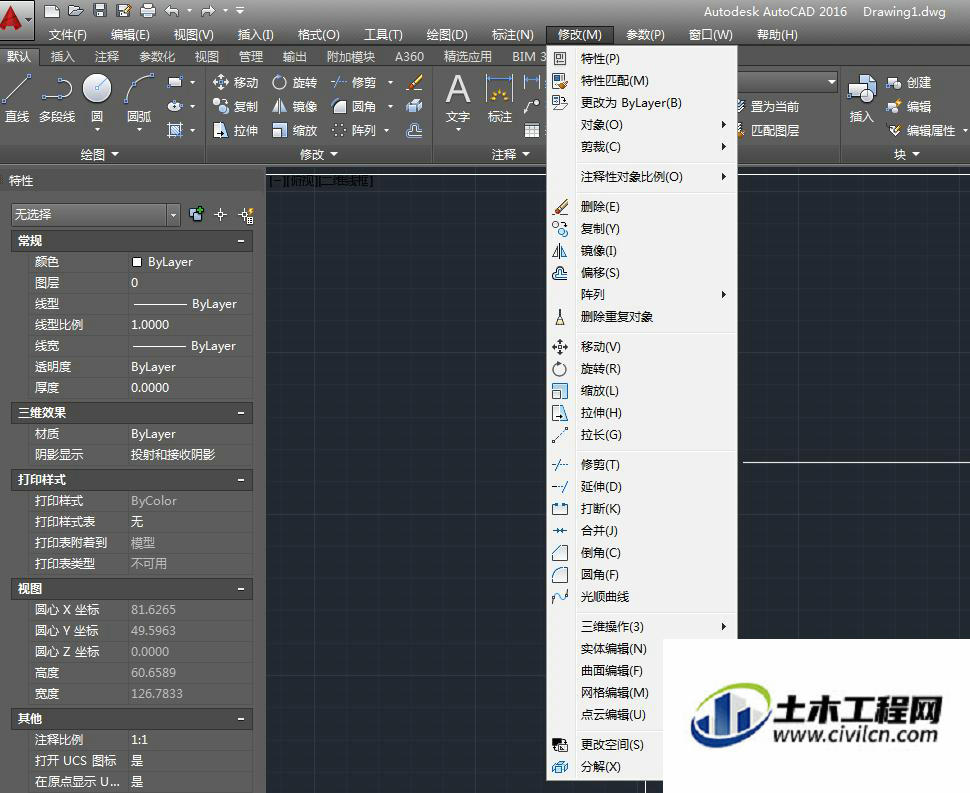Choose 拉长(G) from Modify menu
Screen dimensions: 970x793
tap(642, 435)
